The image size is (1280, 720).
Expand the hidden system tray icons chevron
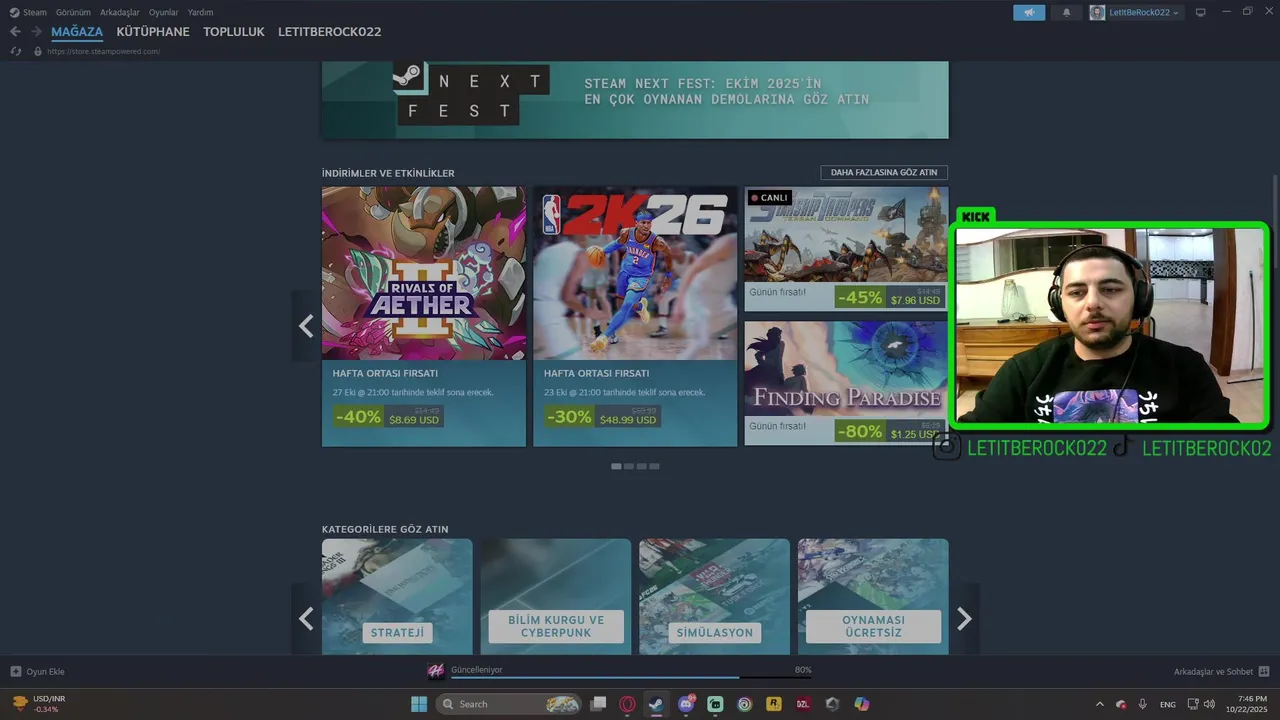pos(1100,704)
